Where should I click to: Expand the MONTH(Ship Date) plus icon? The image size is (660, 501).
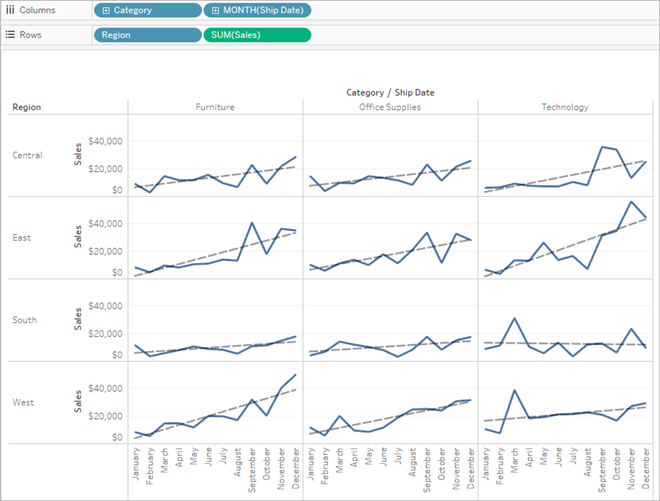pos(215,11)
